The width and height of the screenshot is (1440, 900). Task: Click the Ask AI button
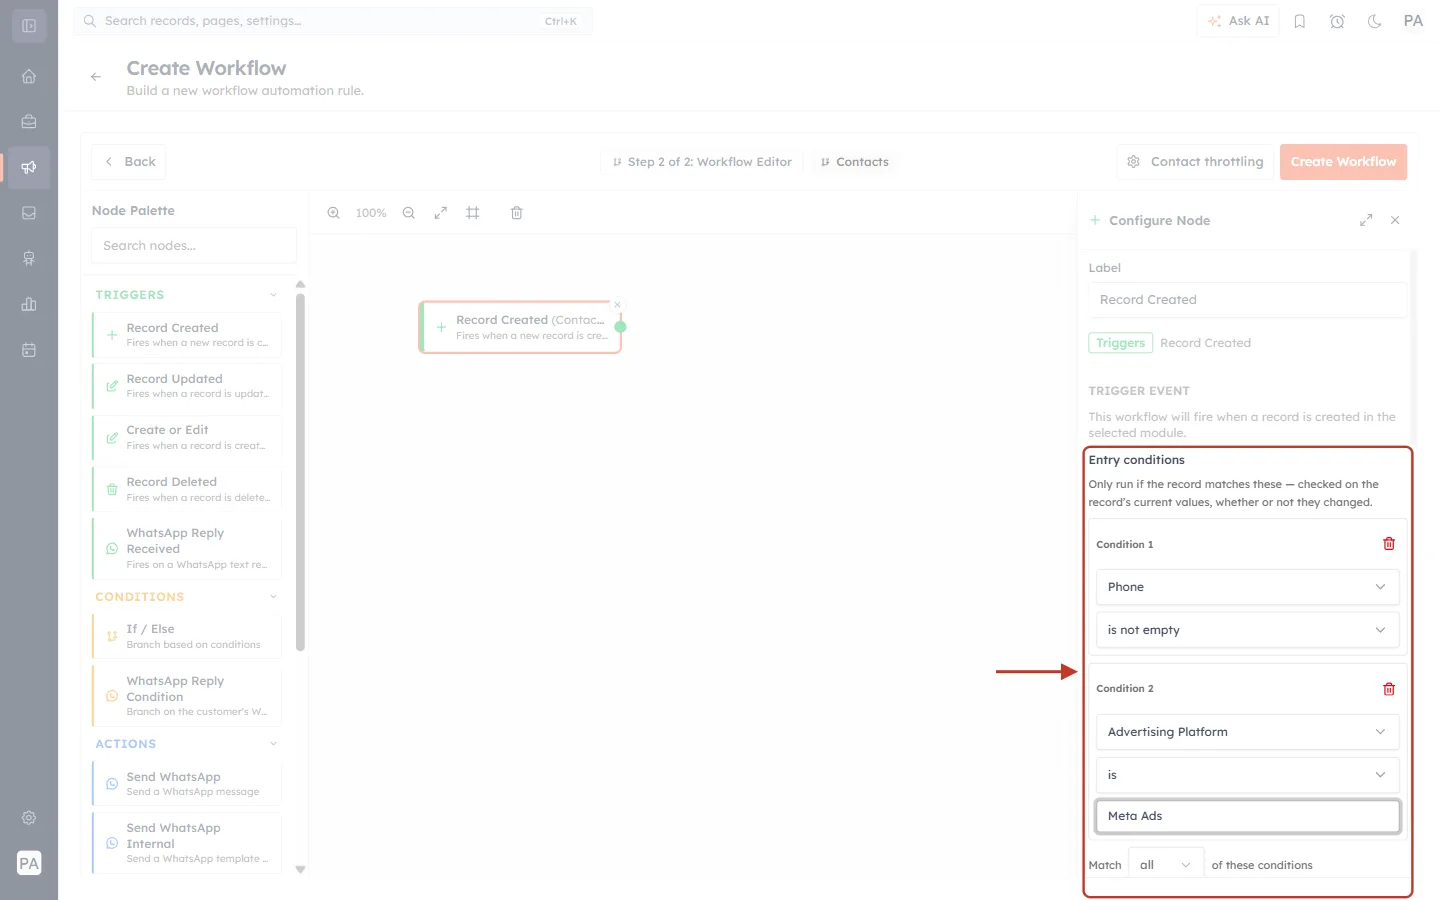point(1238,21)
